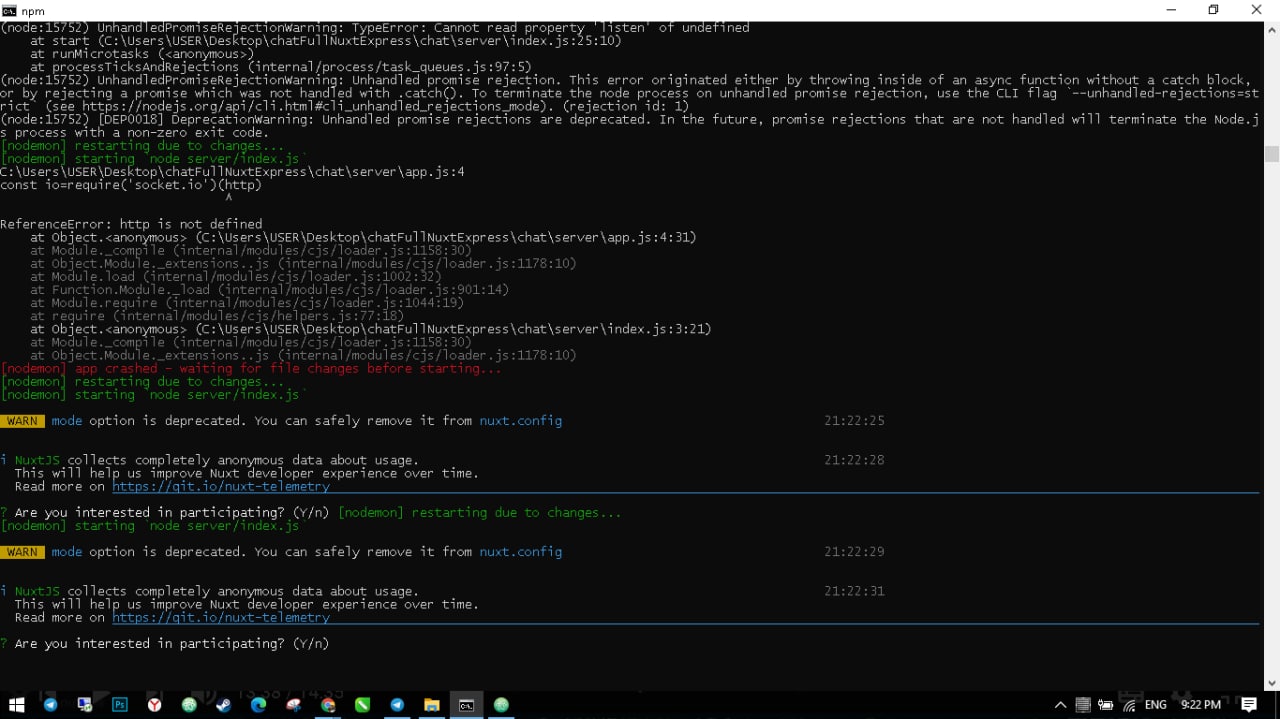Click the 'ReferenceError: http is not defined' line
The image size is (1280, 719).
tap(131, 224)
